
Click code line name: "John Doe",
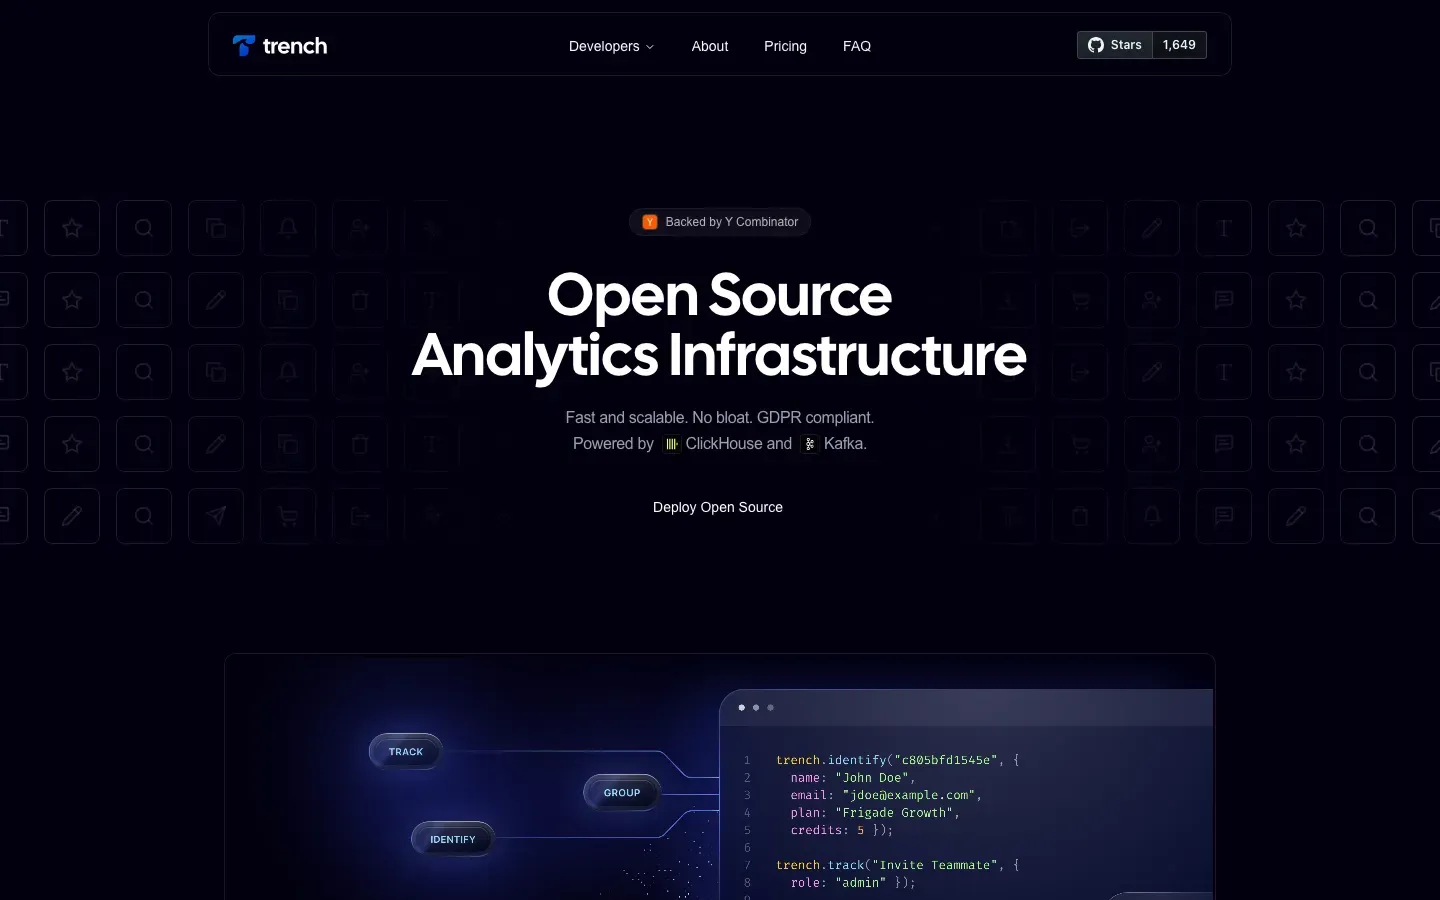[853, 777]
